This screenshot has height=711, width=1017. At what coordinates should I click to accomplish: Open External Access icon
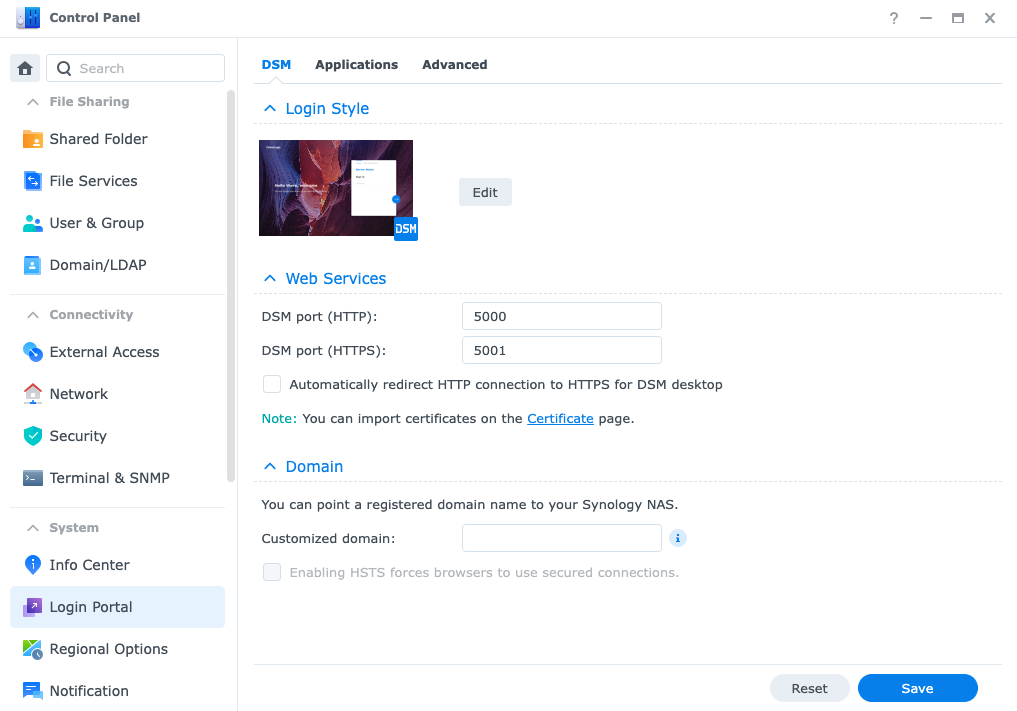point(33,352)
